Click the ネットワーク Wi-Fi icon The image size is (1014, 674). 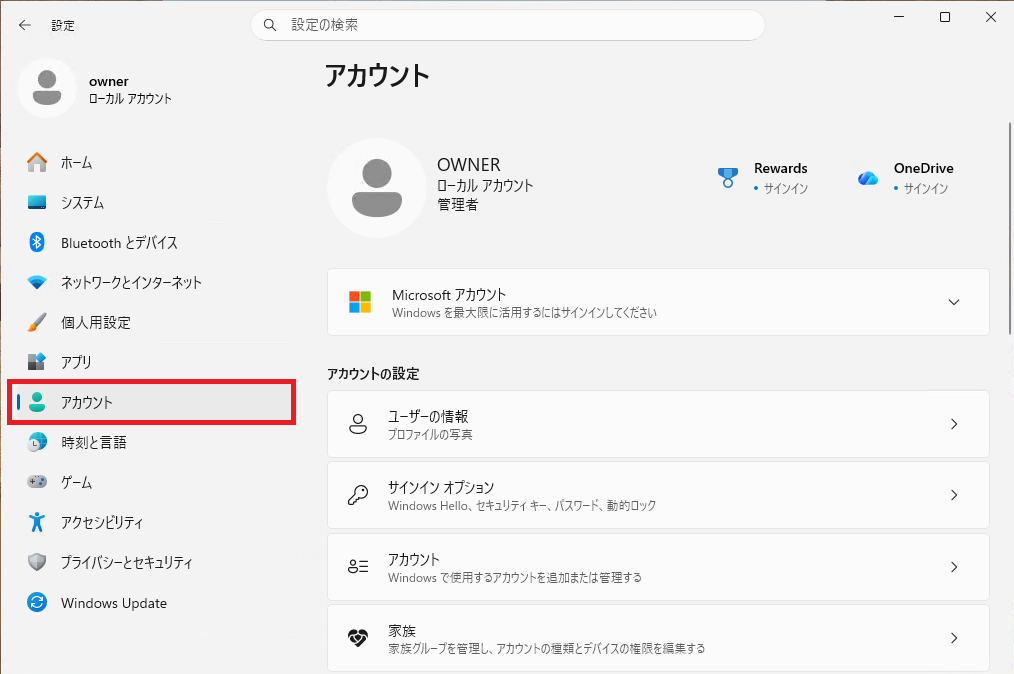tap(37, 283)
